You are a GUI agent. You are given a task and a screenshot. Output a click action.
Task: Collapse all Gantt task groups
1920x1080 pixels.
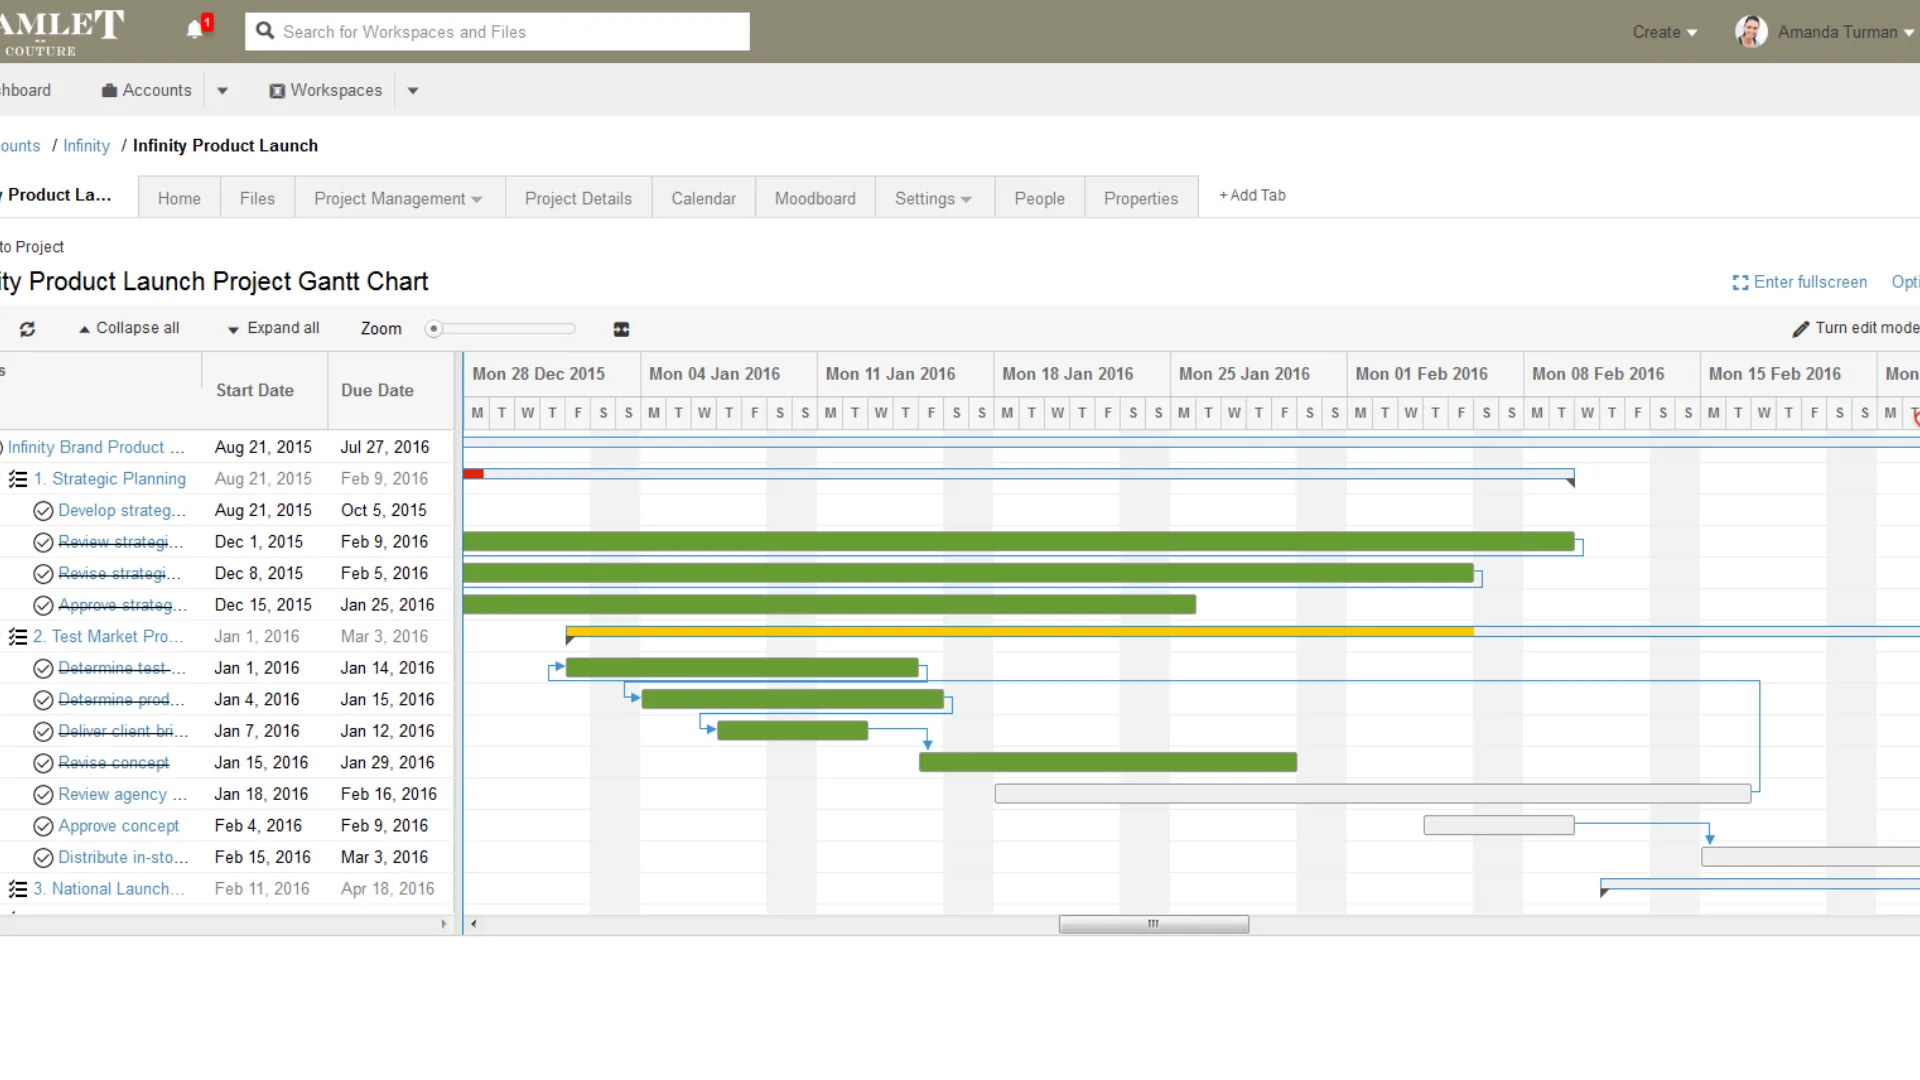129,328
